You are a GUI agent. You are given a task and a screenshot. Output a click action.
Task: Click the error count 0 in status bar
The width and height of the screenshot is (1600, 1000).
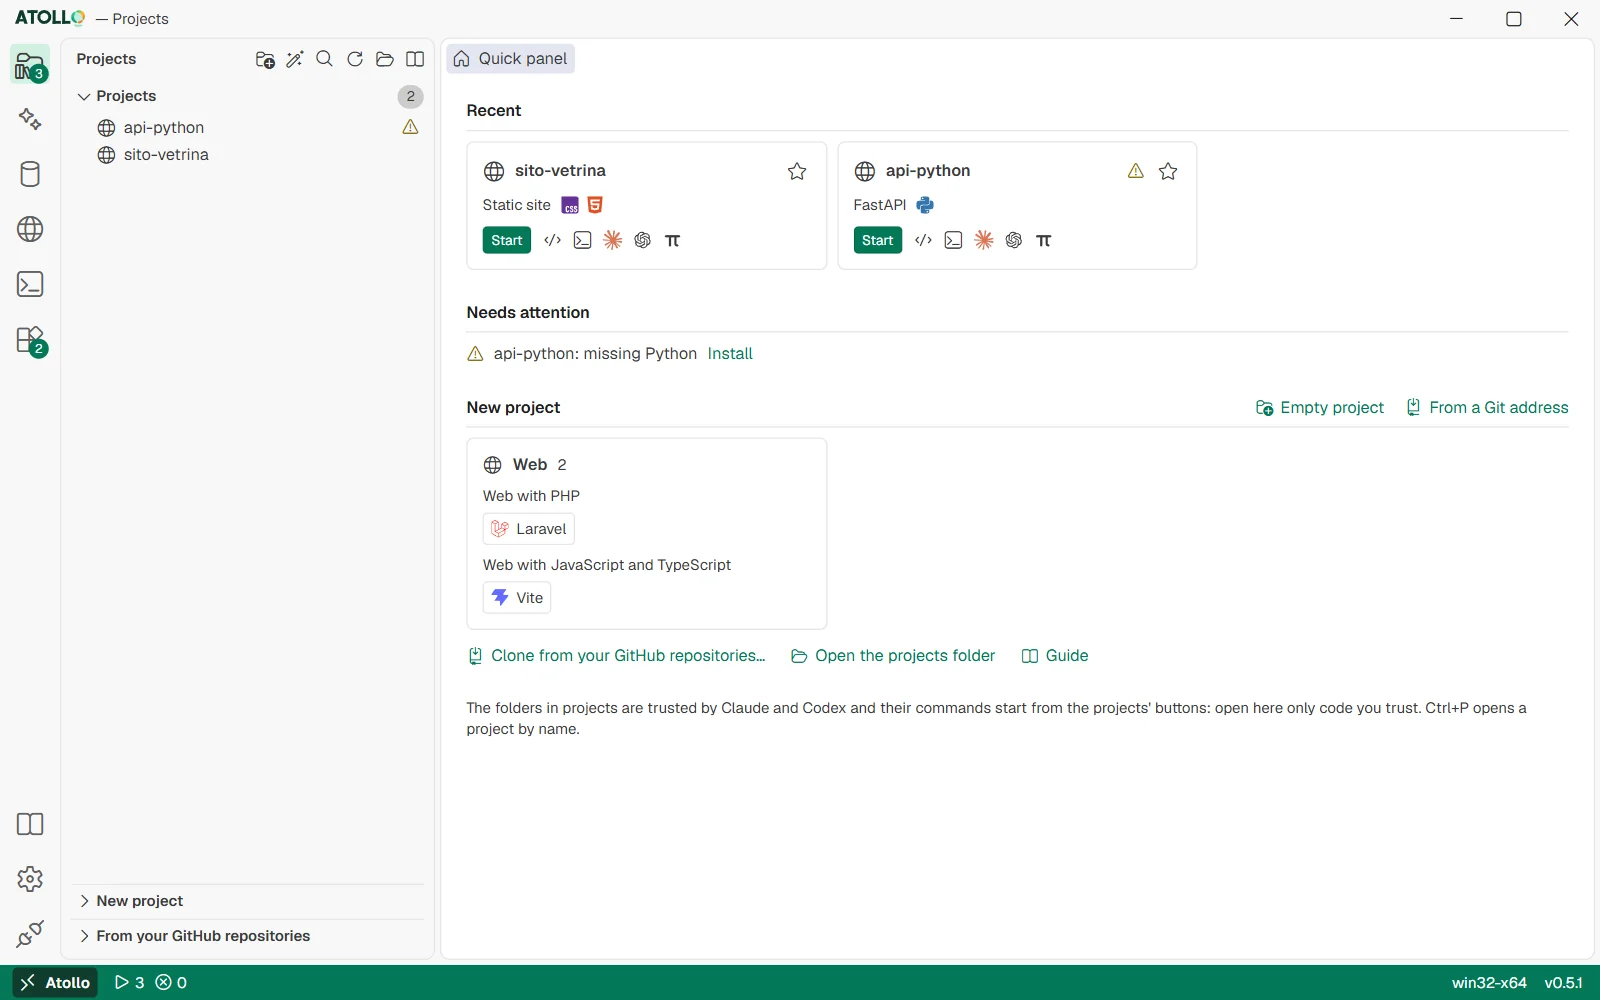pyautogui.click(x=172, y=983)
